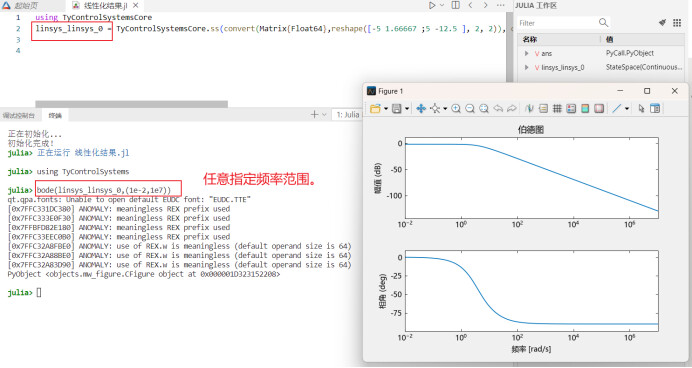Open dropdown next to line drawing tool
The height and width of the screenshot is (368, 692).
click(627, 109)
